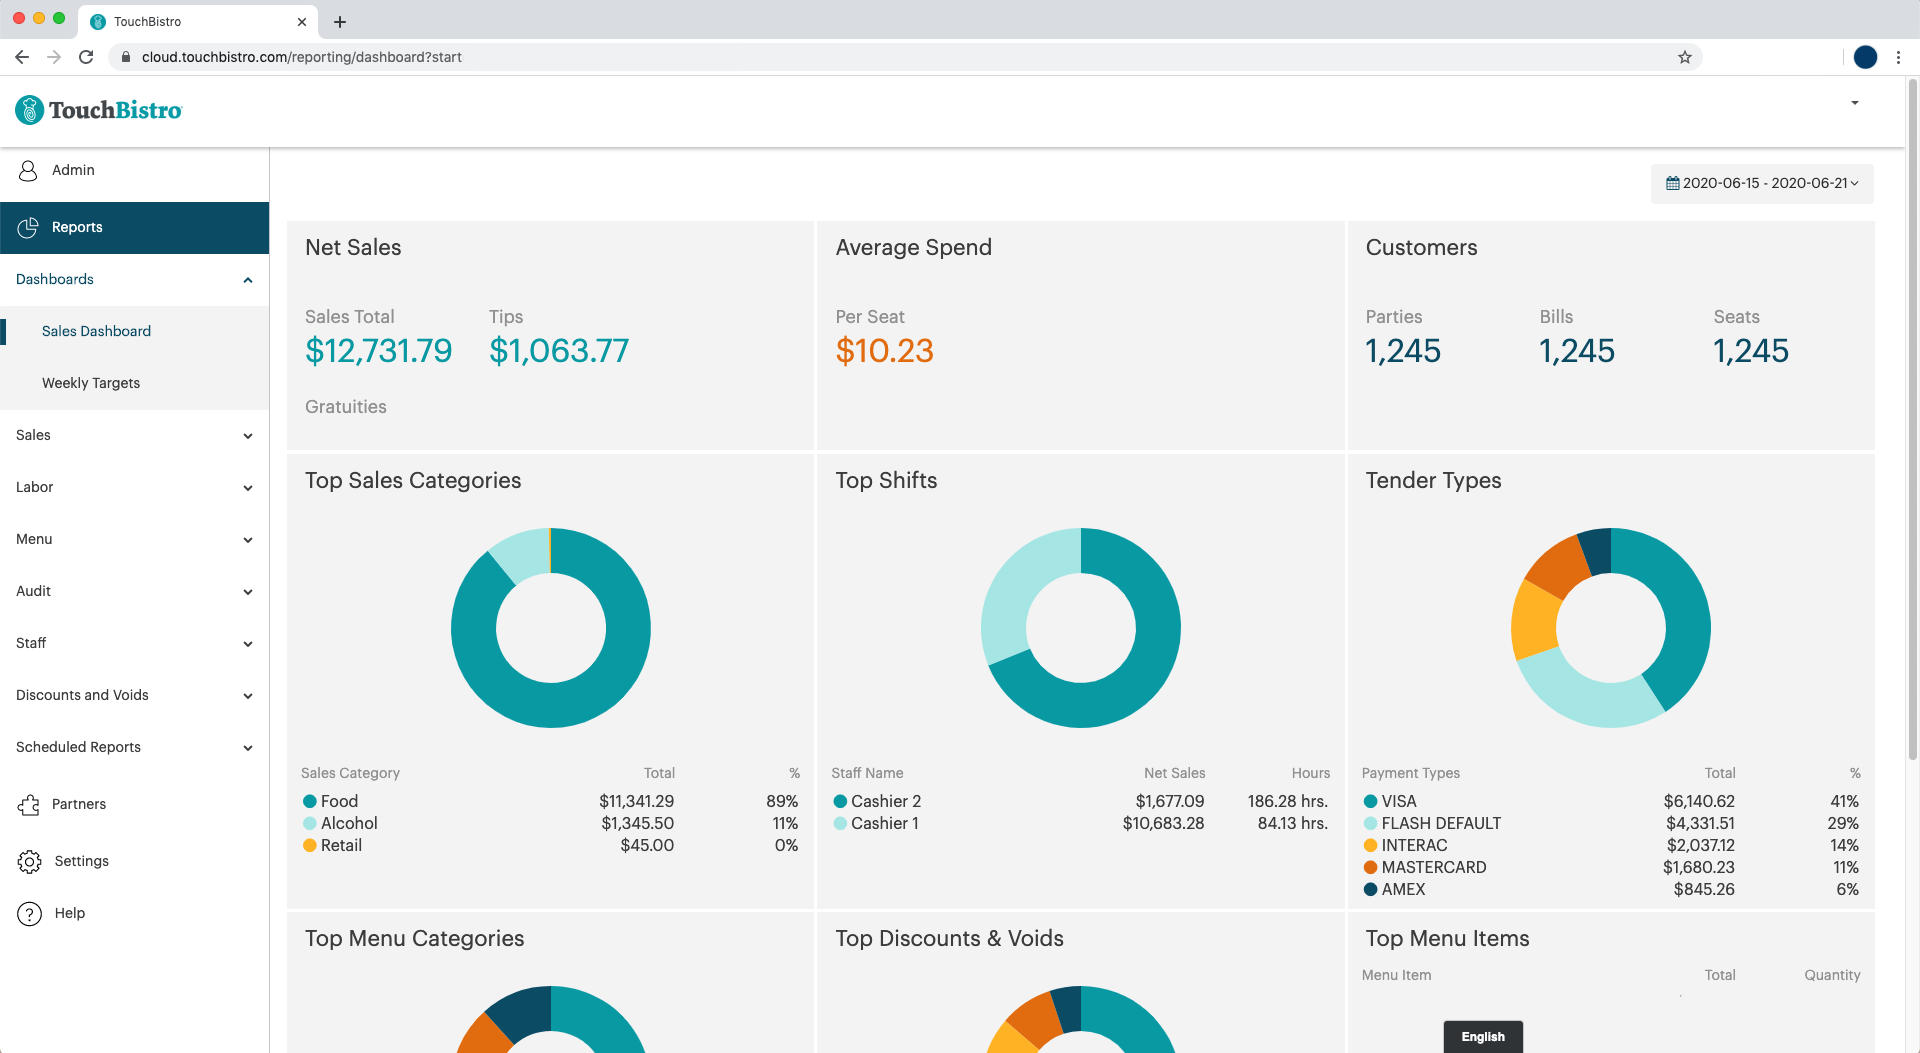Click the VISA teal legend dot

point(1370,802)
